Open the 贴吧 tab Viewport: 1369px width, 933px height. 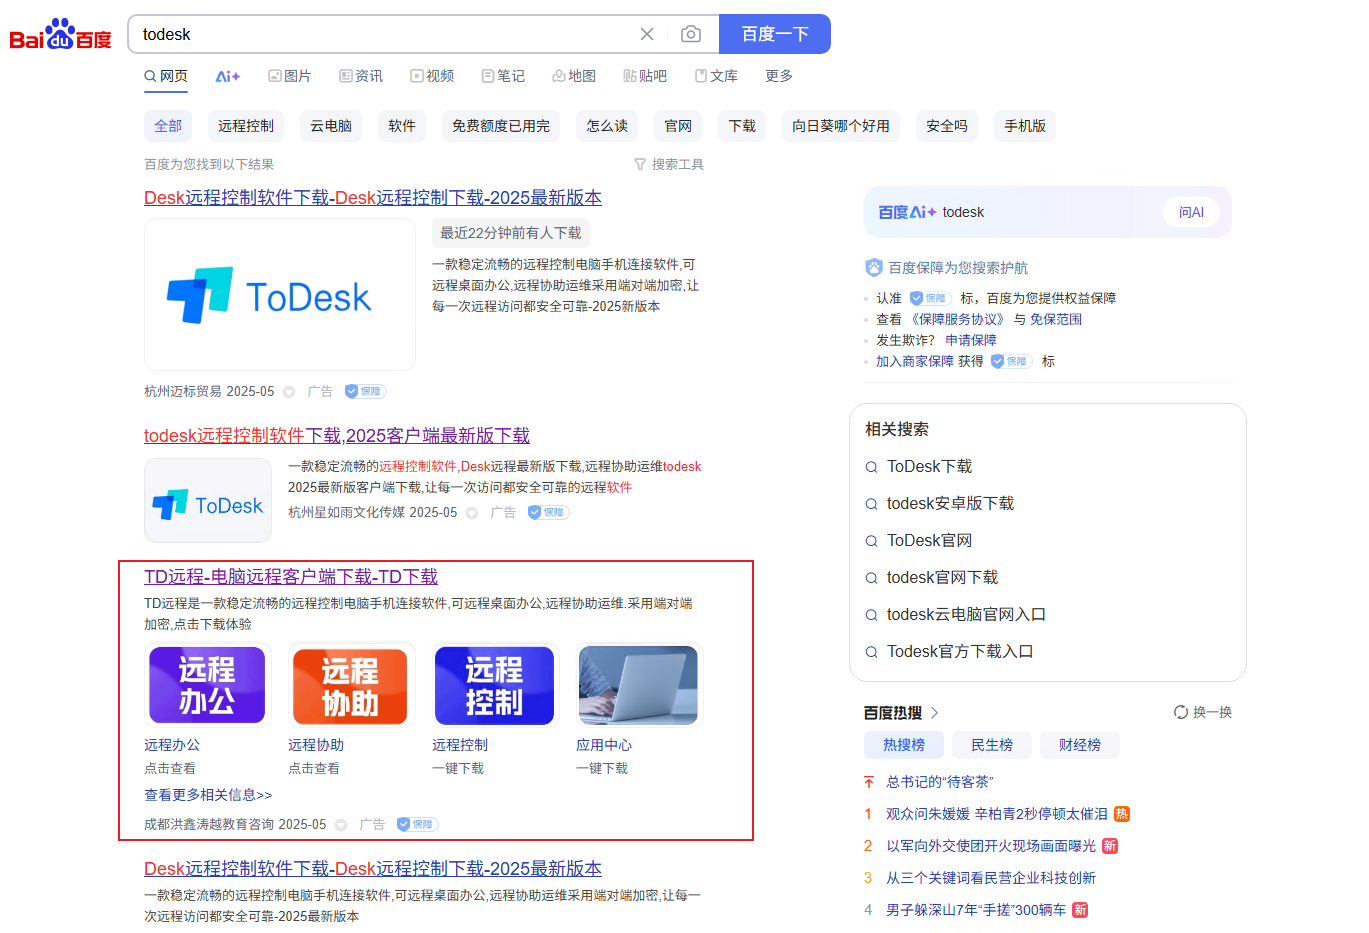645,76
